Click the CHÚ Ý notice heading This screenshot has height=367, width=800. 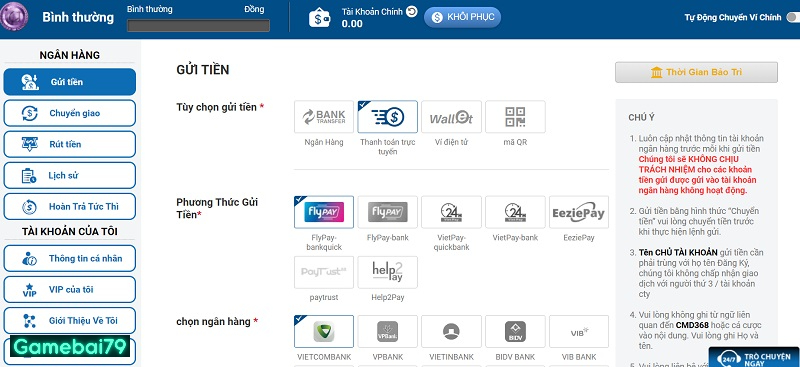tap(641, 117)
